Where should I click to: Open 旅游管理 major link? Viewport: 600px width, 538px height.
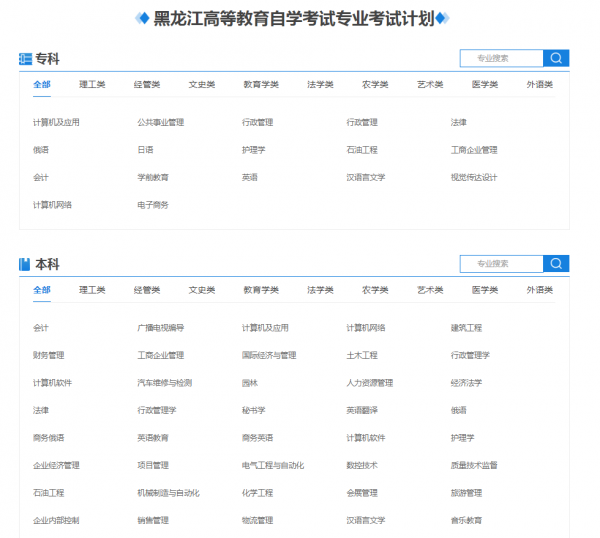[x=466, y=493]
